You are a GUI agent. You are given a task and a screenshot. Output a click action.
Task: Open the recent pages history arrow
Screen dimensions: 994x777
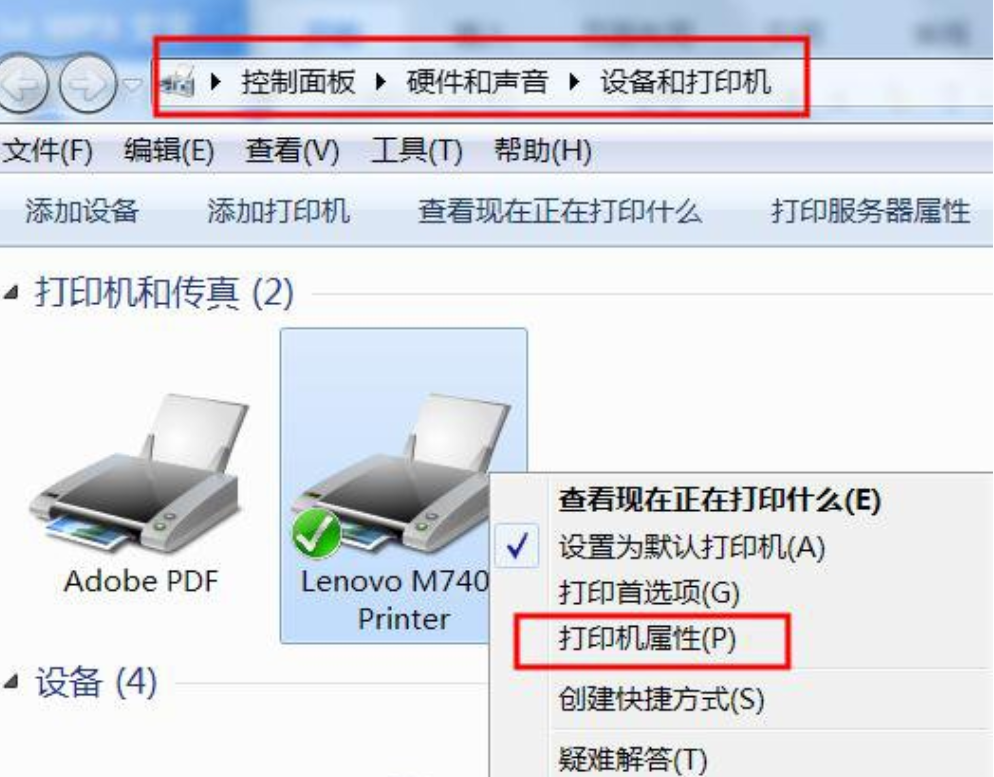[x=132, y=84]
